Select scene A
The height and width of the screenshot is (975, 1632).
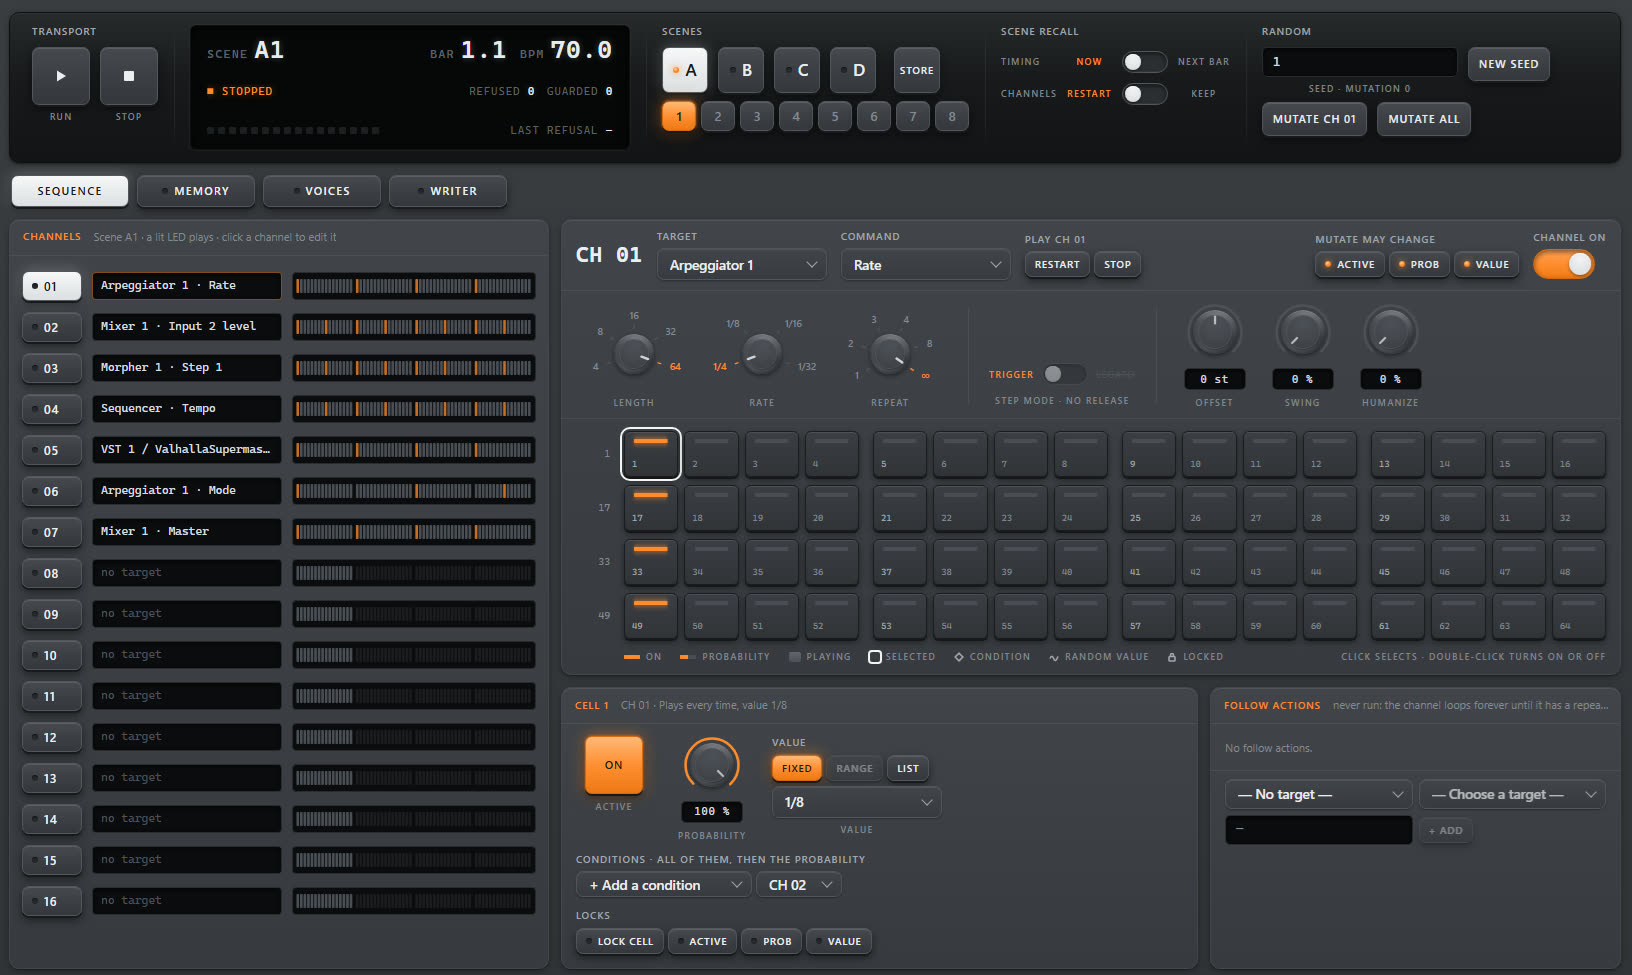pos(685,70)
